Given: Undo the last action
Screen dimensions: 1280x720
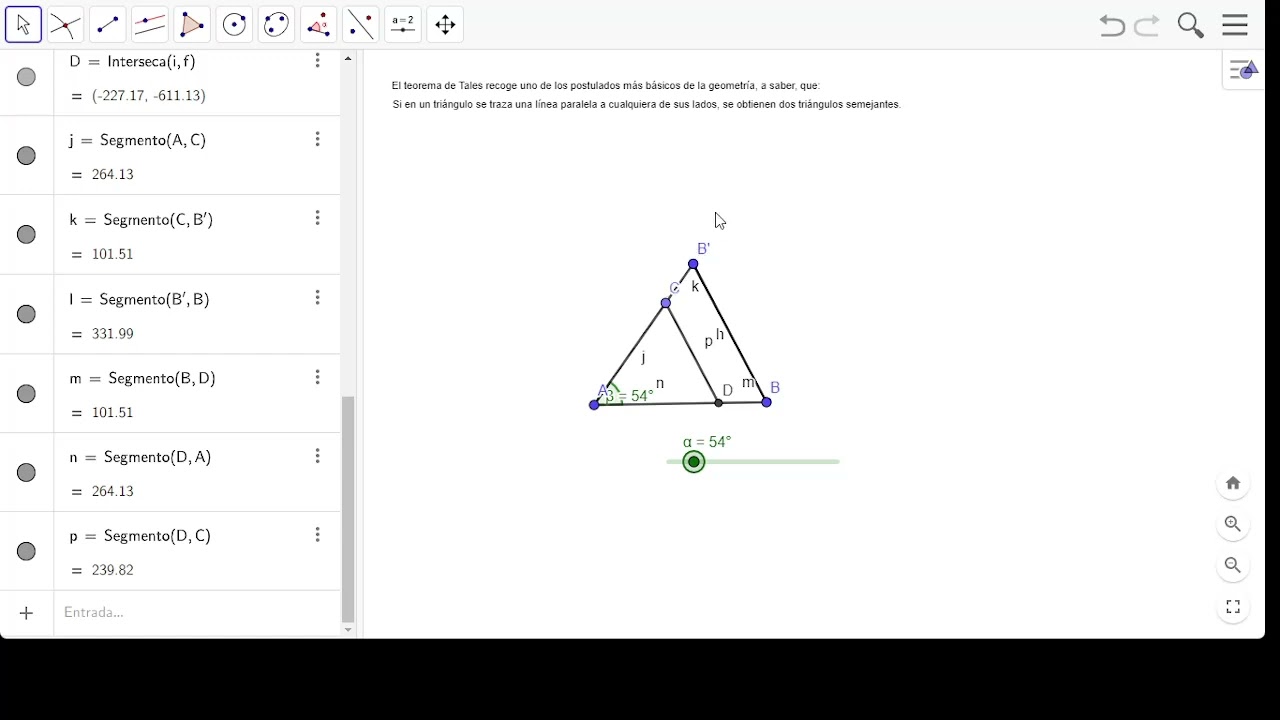Looking at the screenshot, I should click(1112, 25).
